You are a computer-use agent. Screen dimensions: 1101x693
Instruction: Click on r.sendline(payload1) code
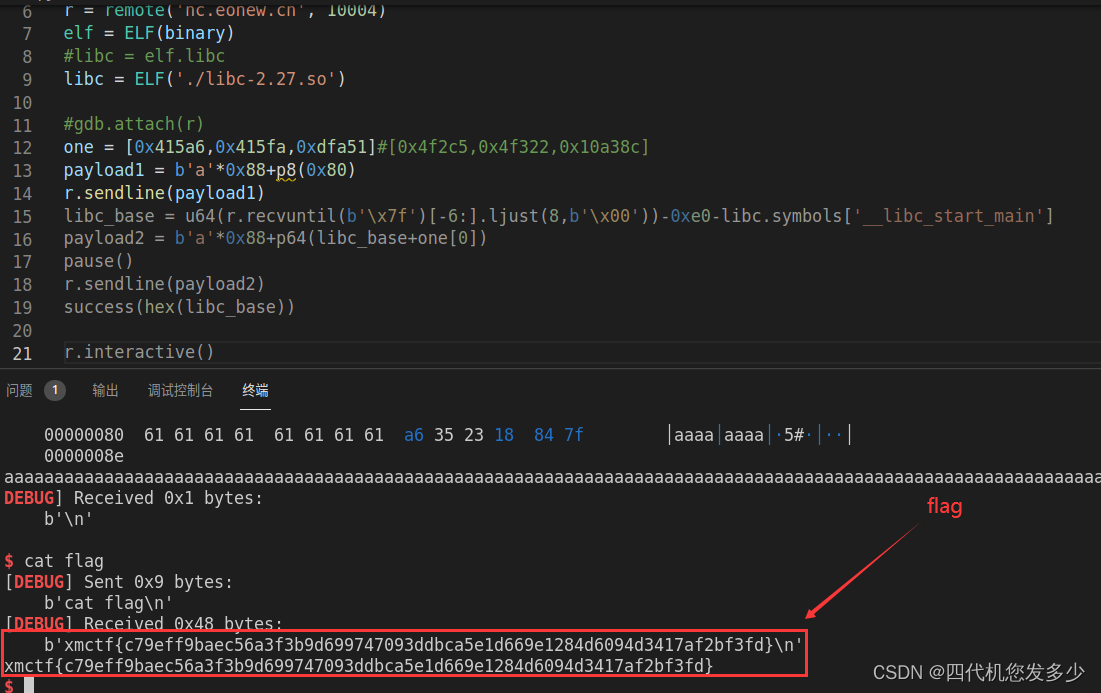point(164,192)
